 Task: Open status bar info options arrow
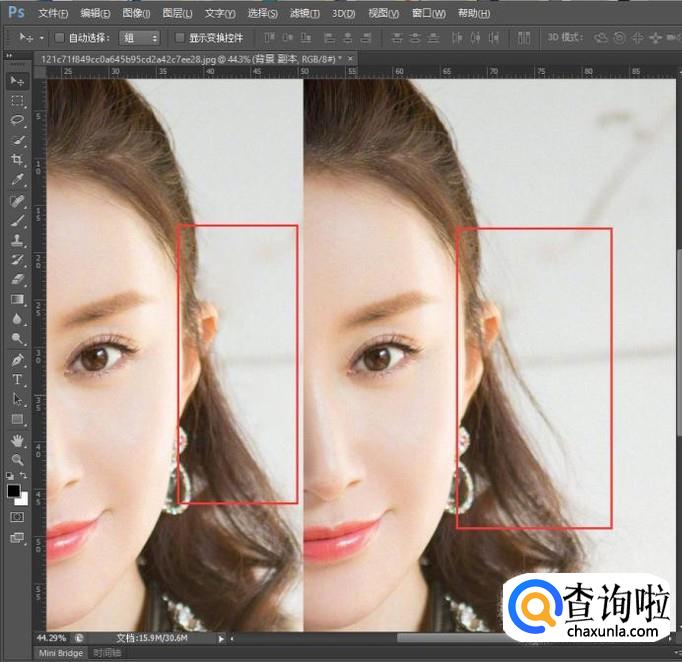[221, 639]
